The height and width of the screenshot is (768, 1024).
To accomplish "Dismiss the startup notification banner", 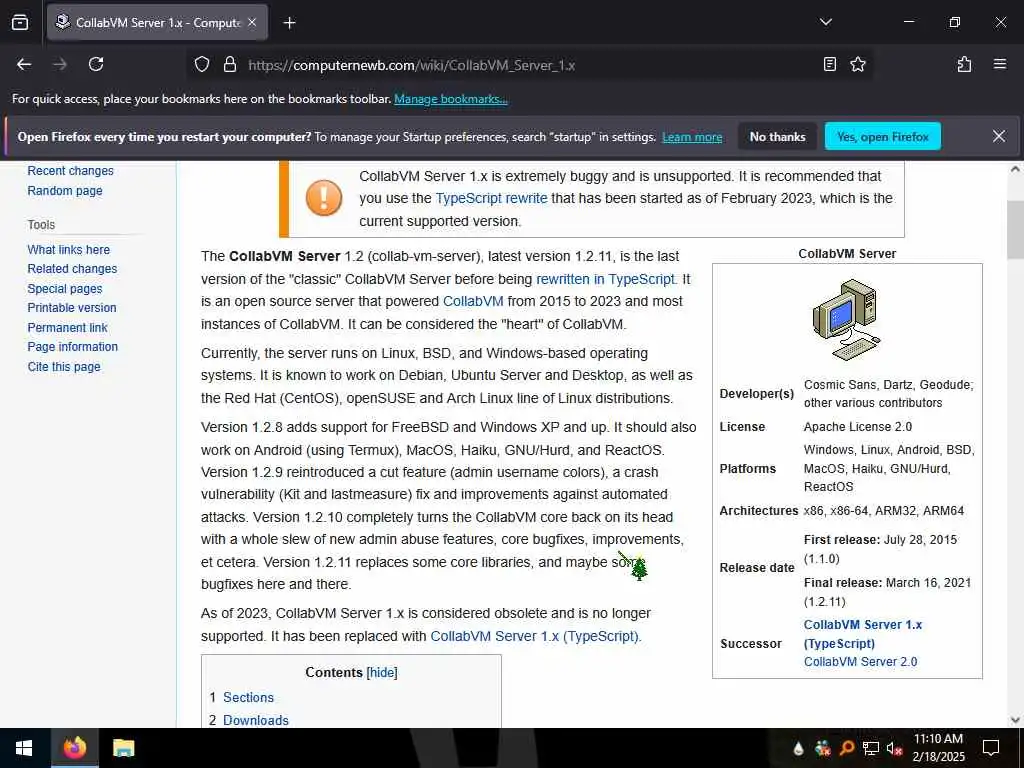I will (999, 136).
